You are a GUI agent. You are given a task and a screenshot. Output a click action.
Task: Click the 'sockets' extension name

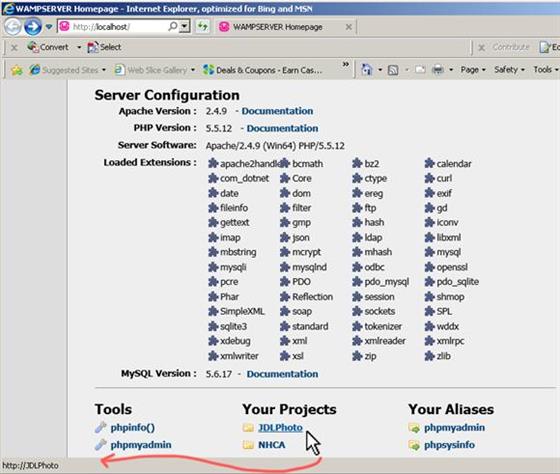pos(380,311)
